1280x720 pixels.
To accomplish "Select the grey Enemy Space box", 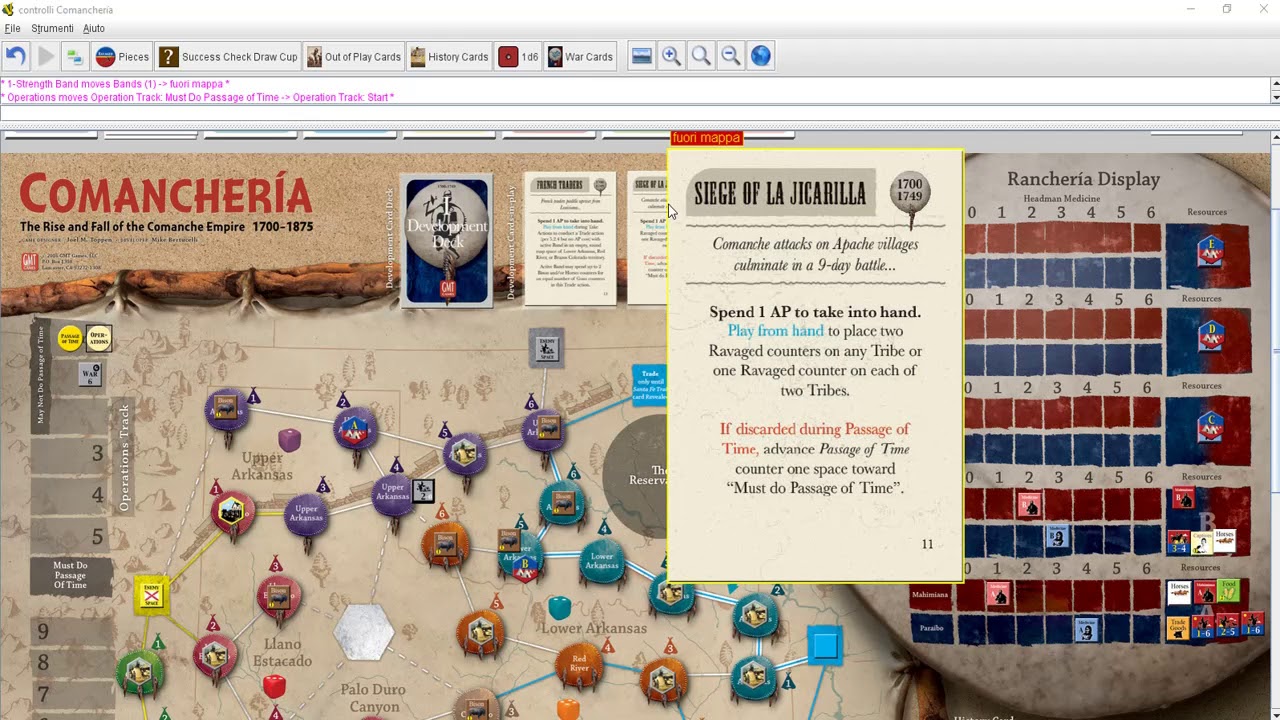I will [547, 348].
